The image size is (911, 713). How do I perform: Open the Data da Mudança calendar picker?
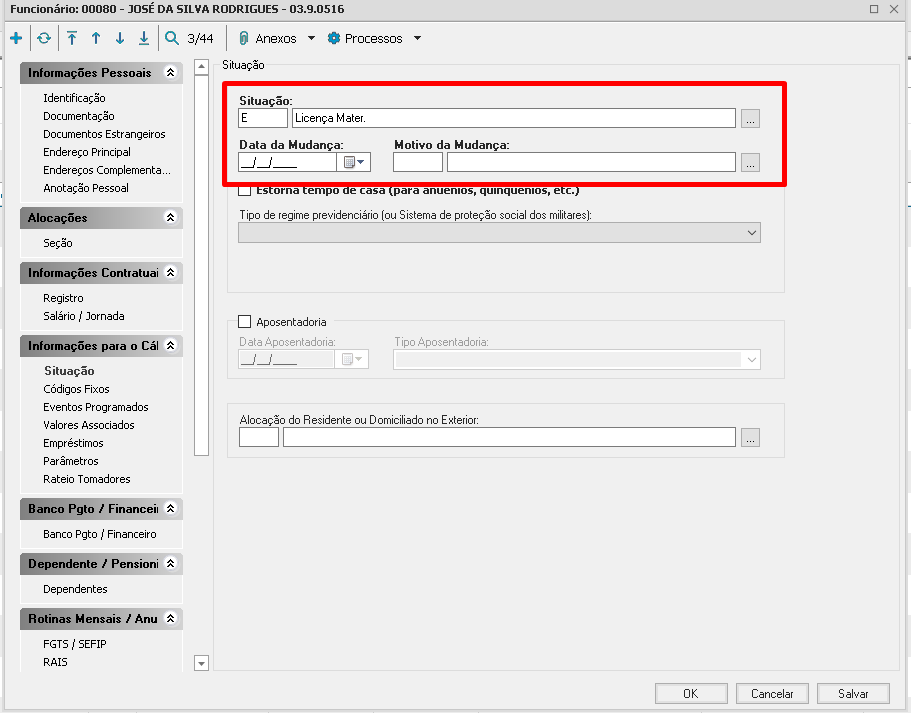354,162
